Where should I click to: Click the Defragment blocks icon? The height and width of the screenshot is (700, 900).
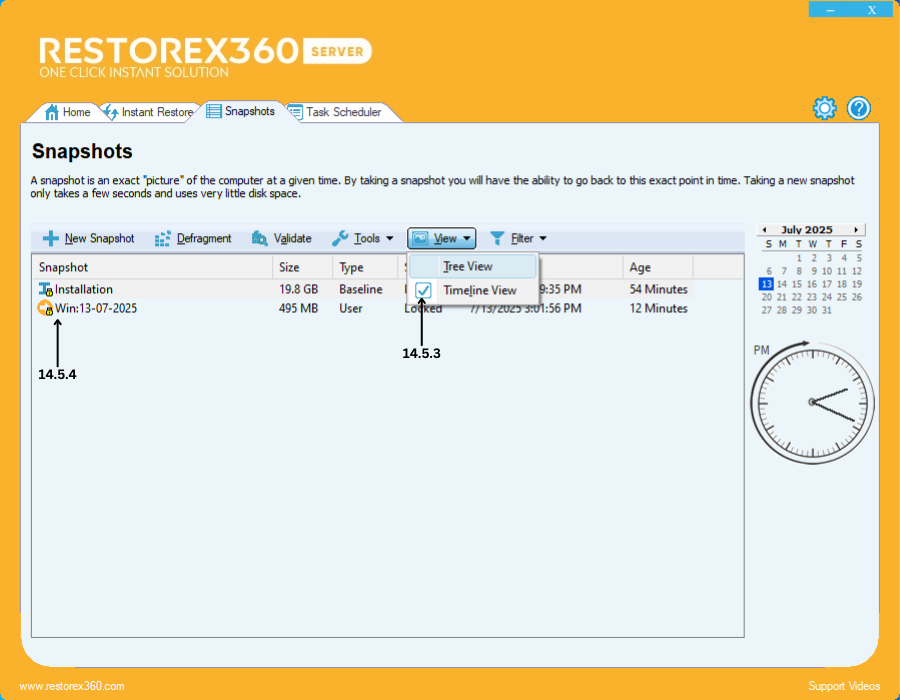(162, 238)
